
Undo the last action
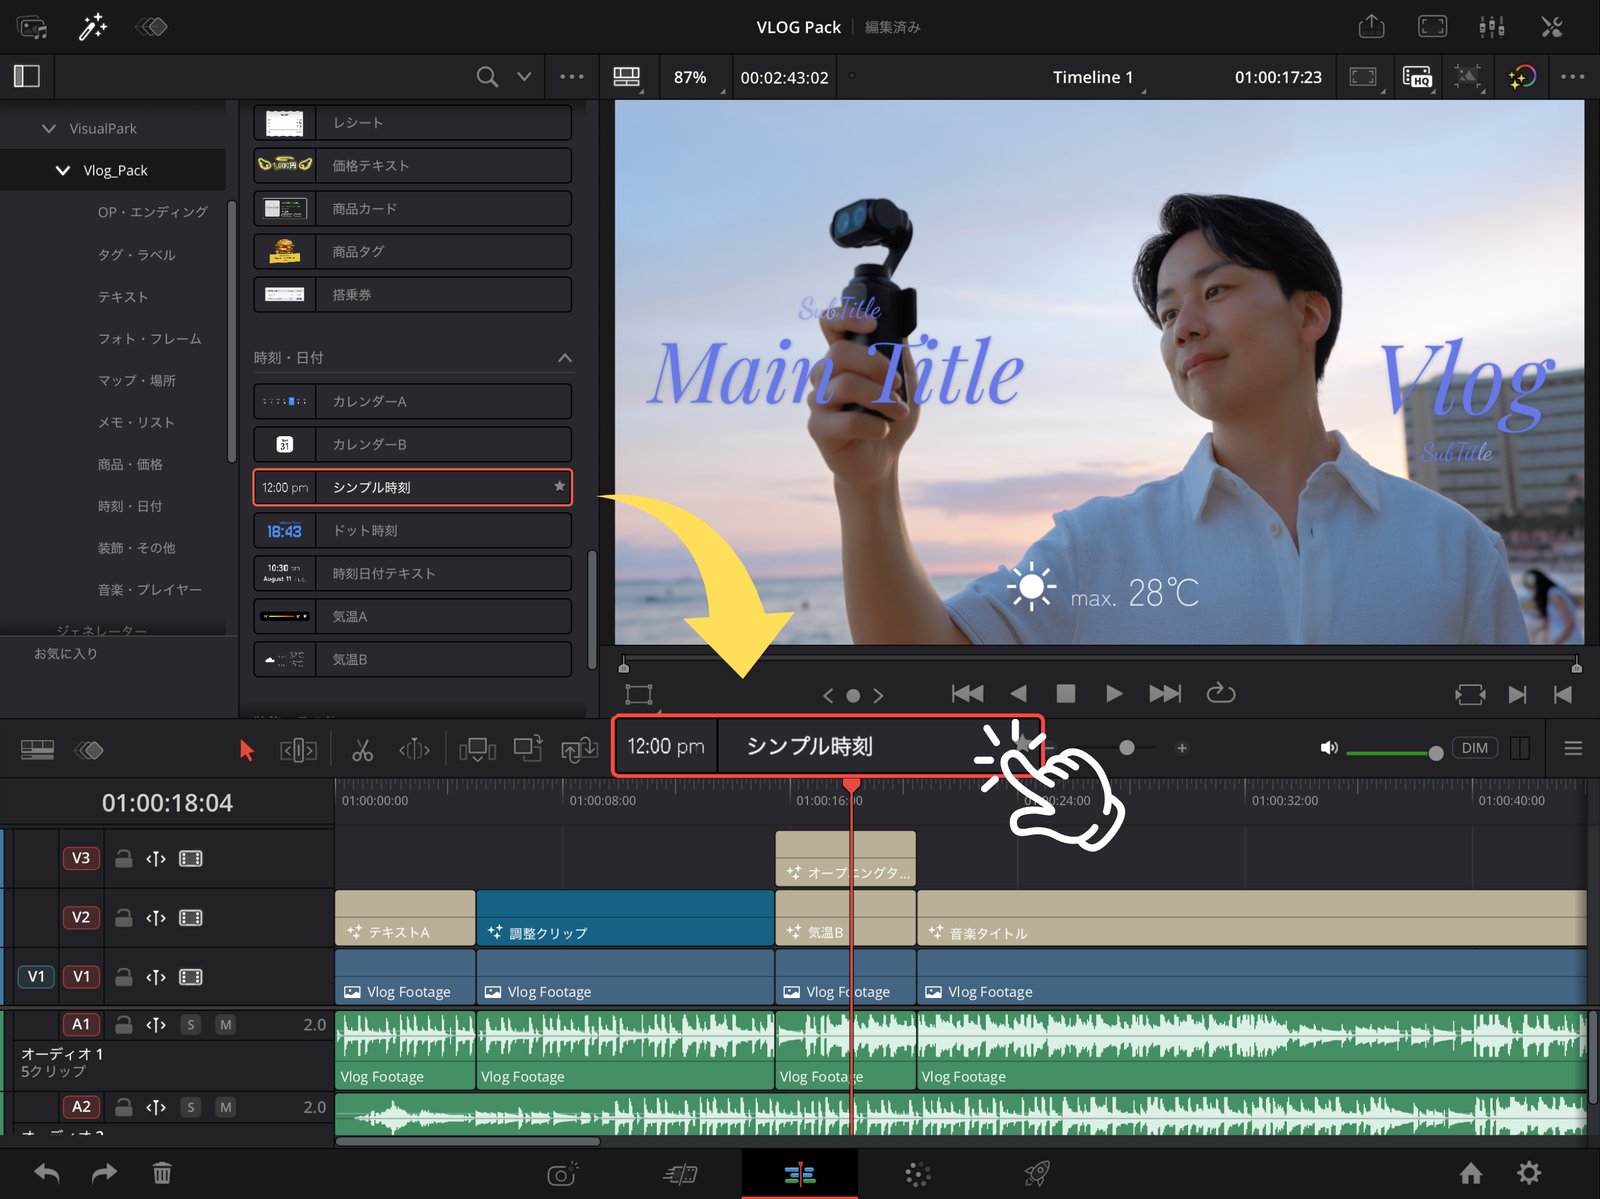coord(46,1173)
